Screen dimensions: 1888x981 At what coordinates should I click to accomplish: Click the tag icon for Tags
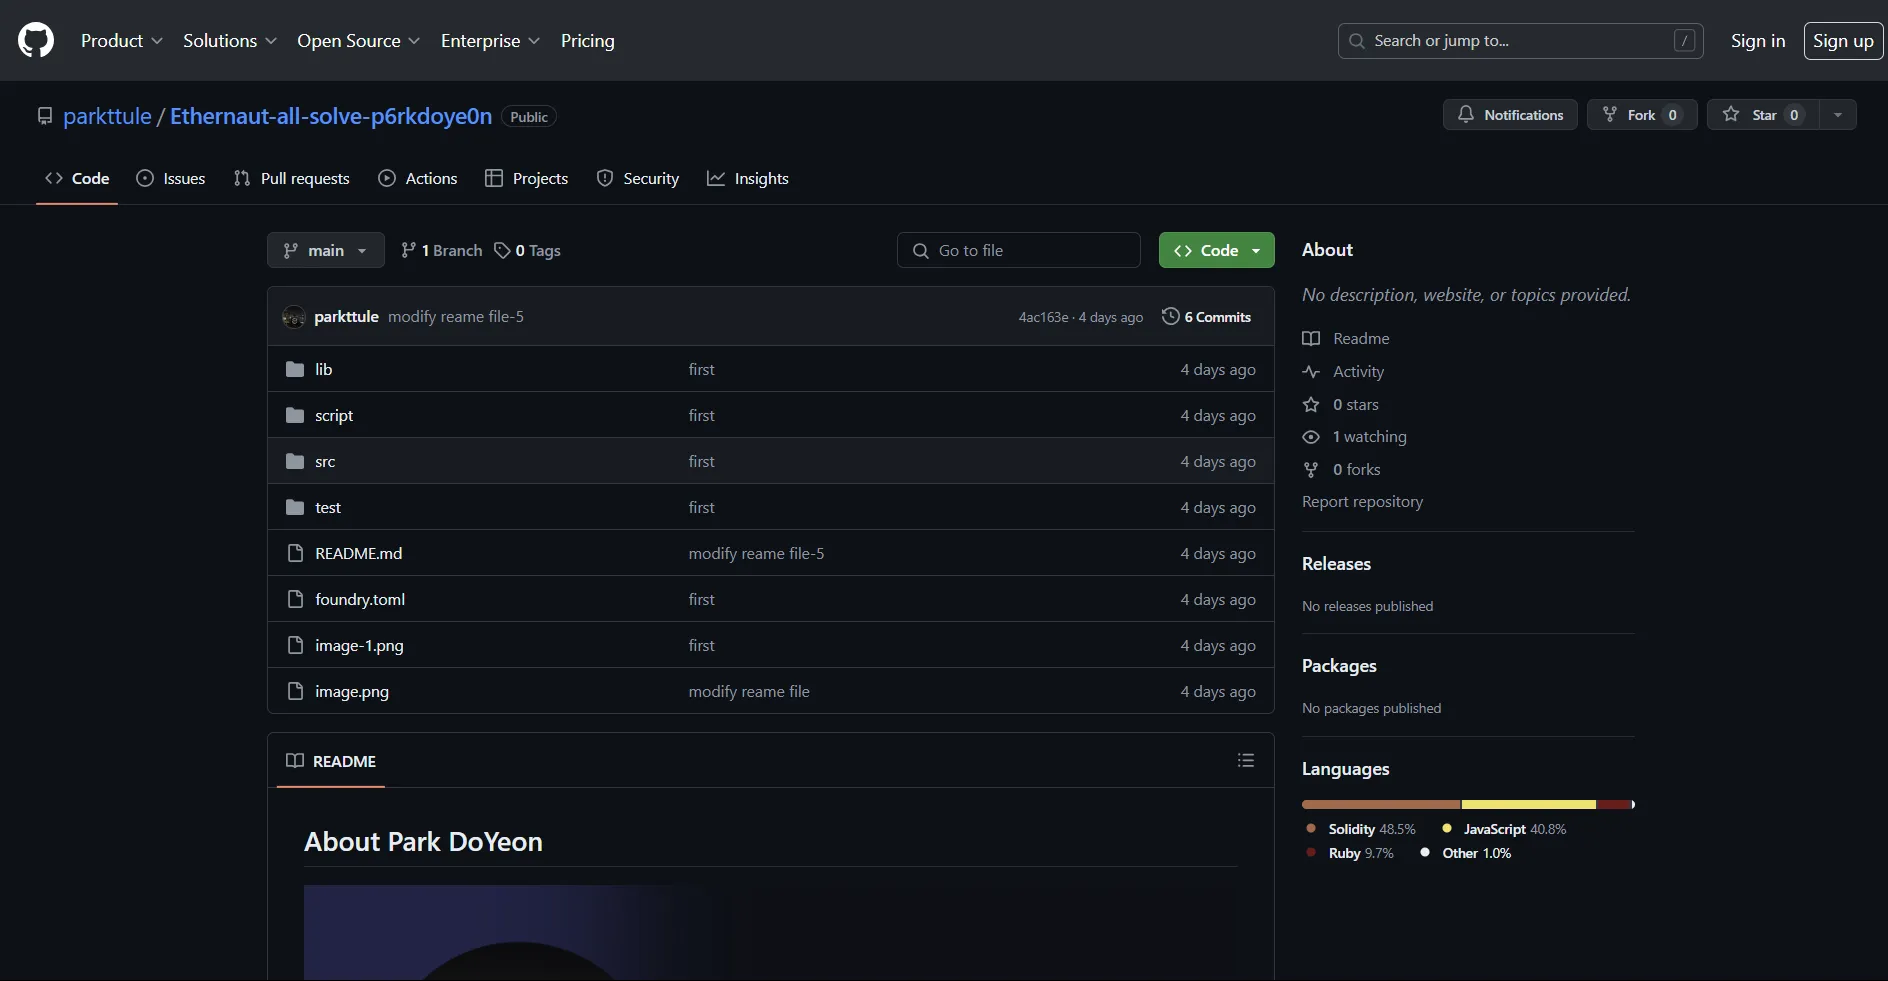coord(502,251)
